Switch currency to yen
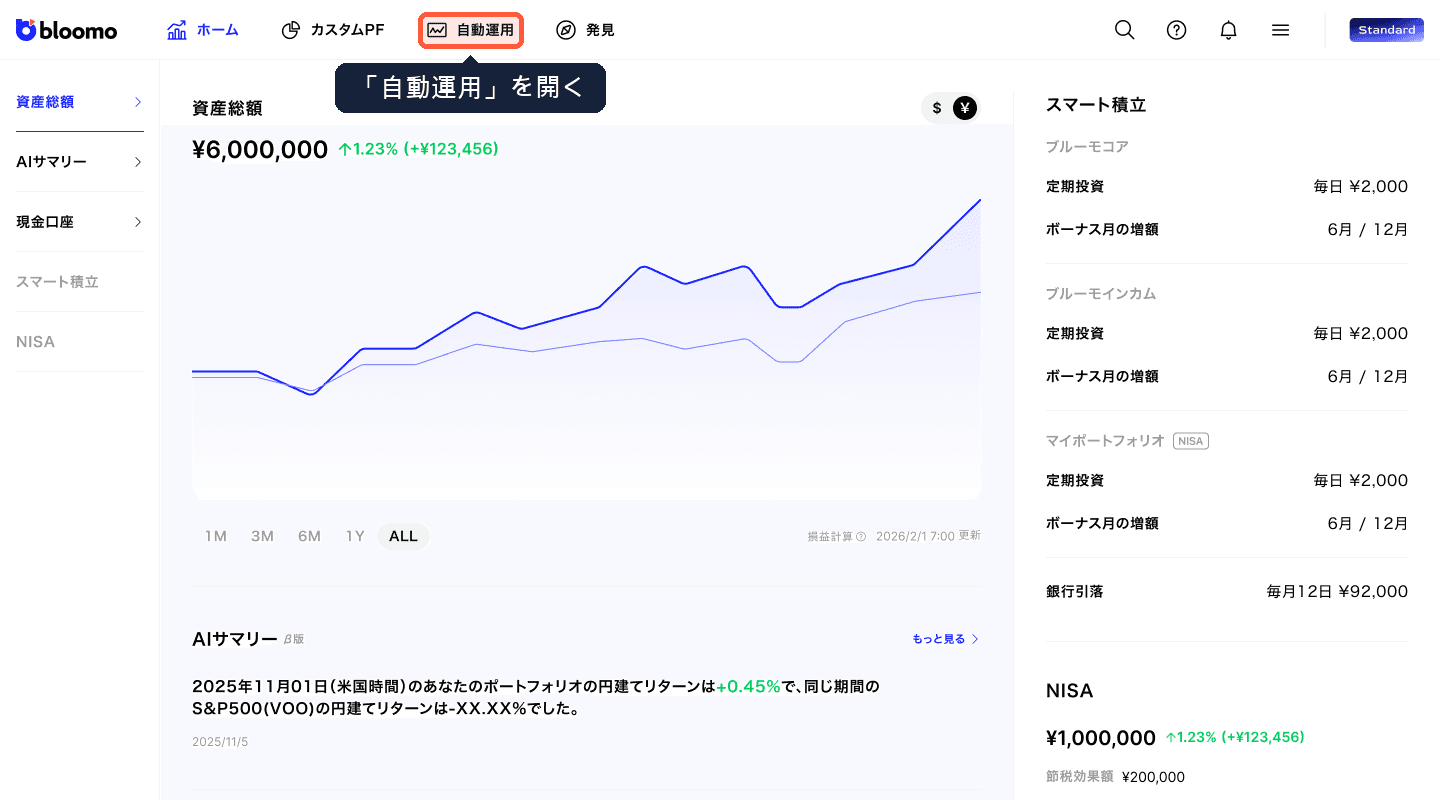 [964, 108]
